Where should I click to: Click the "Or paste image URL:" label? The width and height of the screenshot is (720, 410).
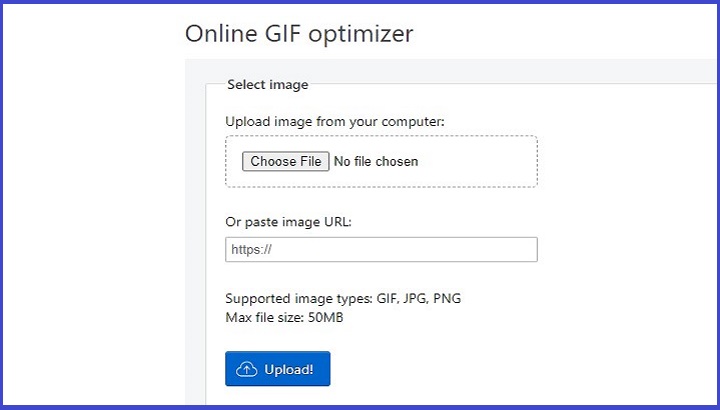pyautogui.click(x=289, y=221)
